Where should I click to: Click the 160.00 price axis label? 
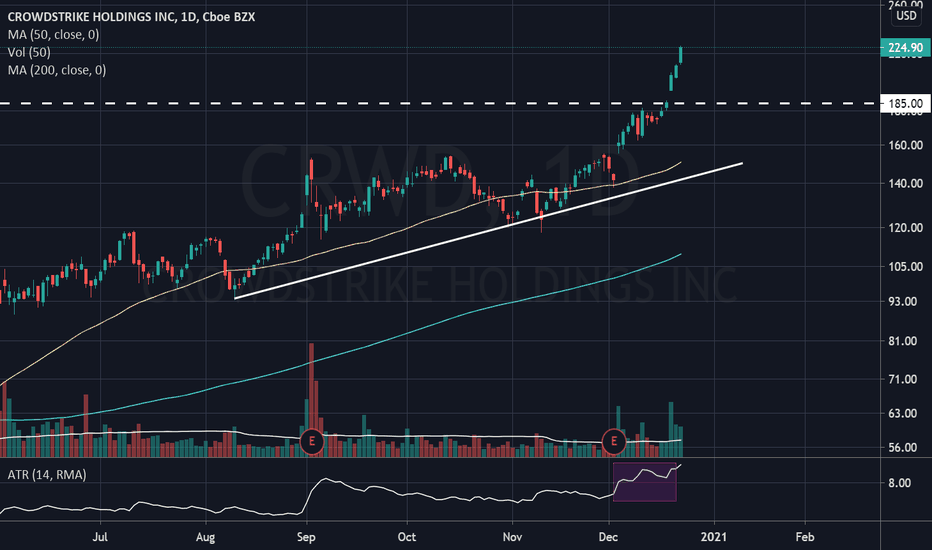[906, 145]
